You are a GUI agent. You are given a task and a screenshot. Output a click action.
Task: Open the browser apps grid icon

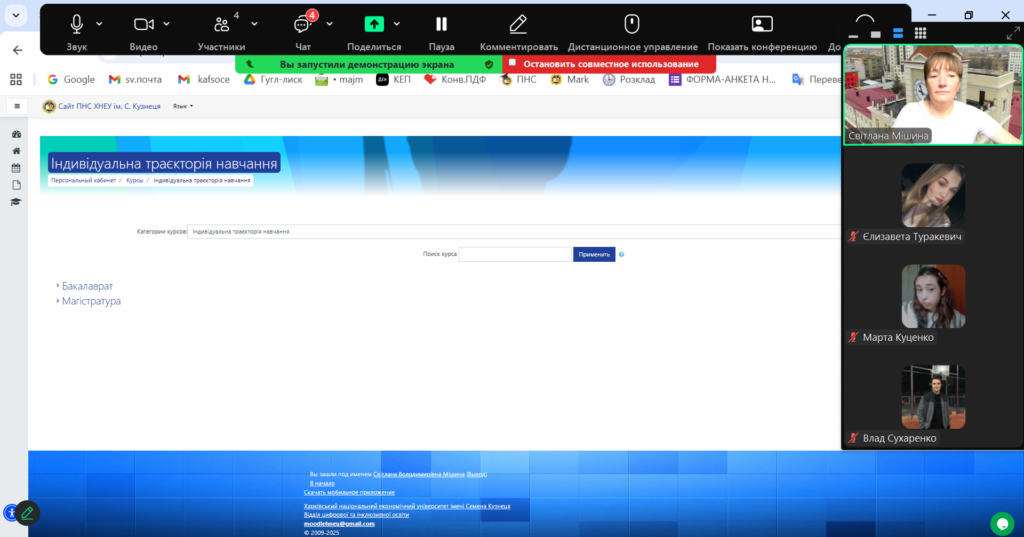pyautogui.click(x=16, y=79)
